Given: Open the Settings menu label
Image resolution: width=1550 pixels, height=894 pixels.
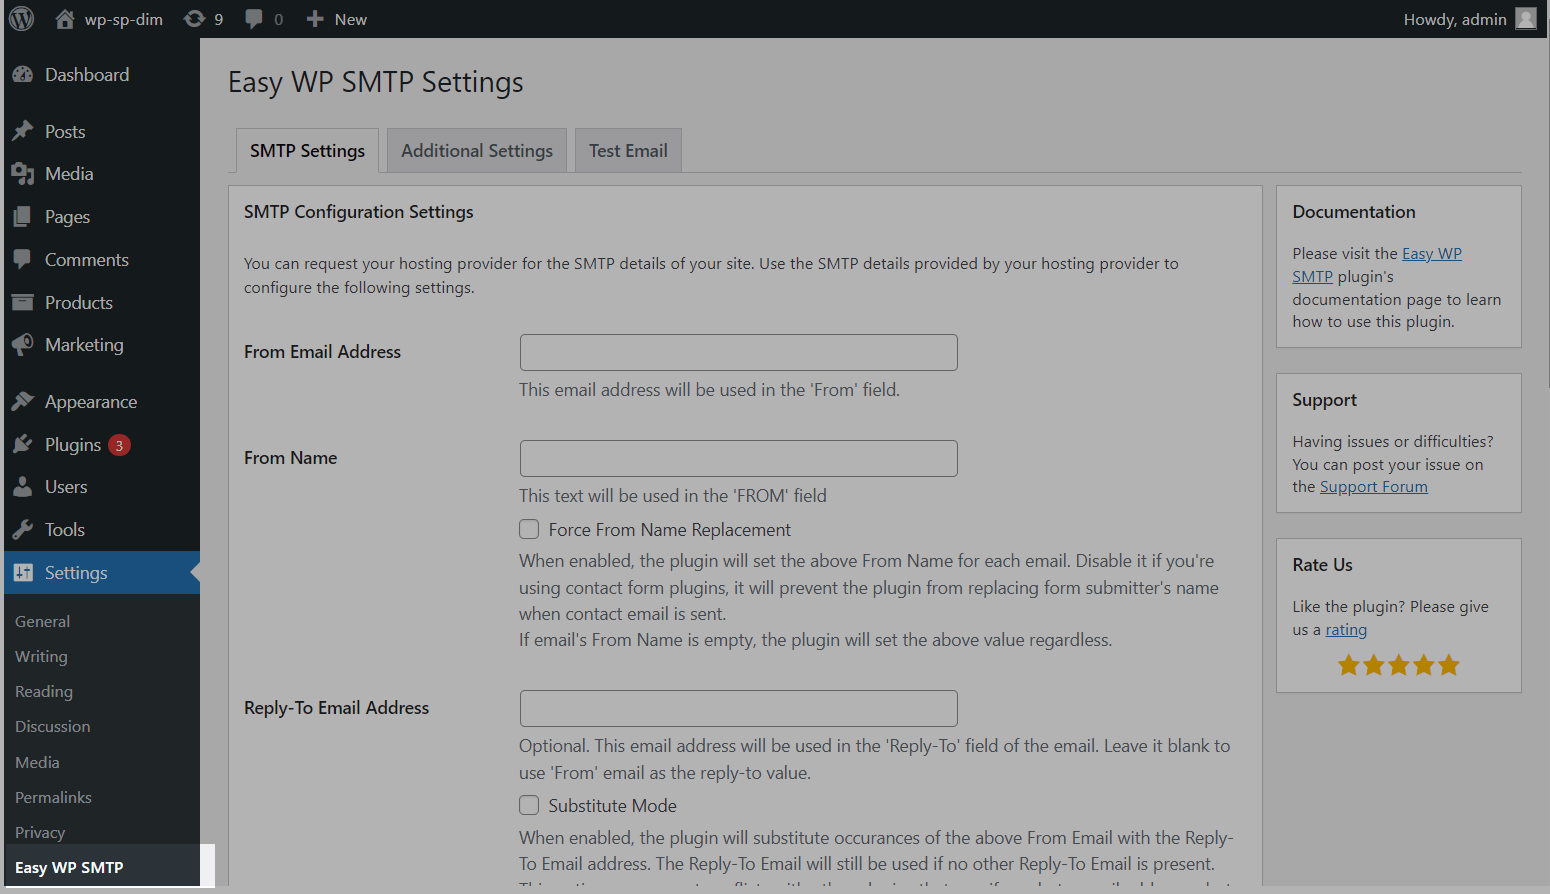Looking at the screenshot, I should 76,573.
